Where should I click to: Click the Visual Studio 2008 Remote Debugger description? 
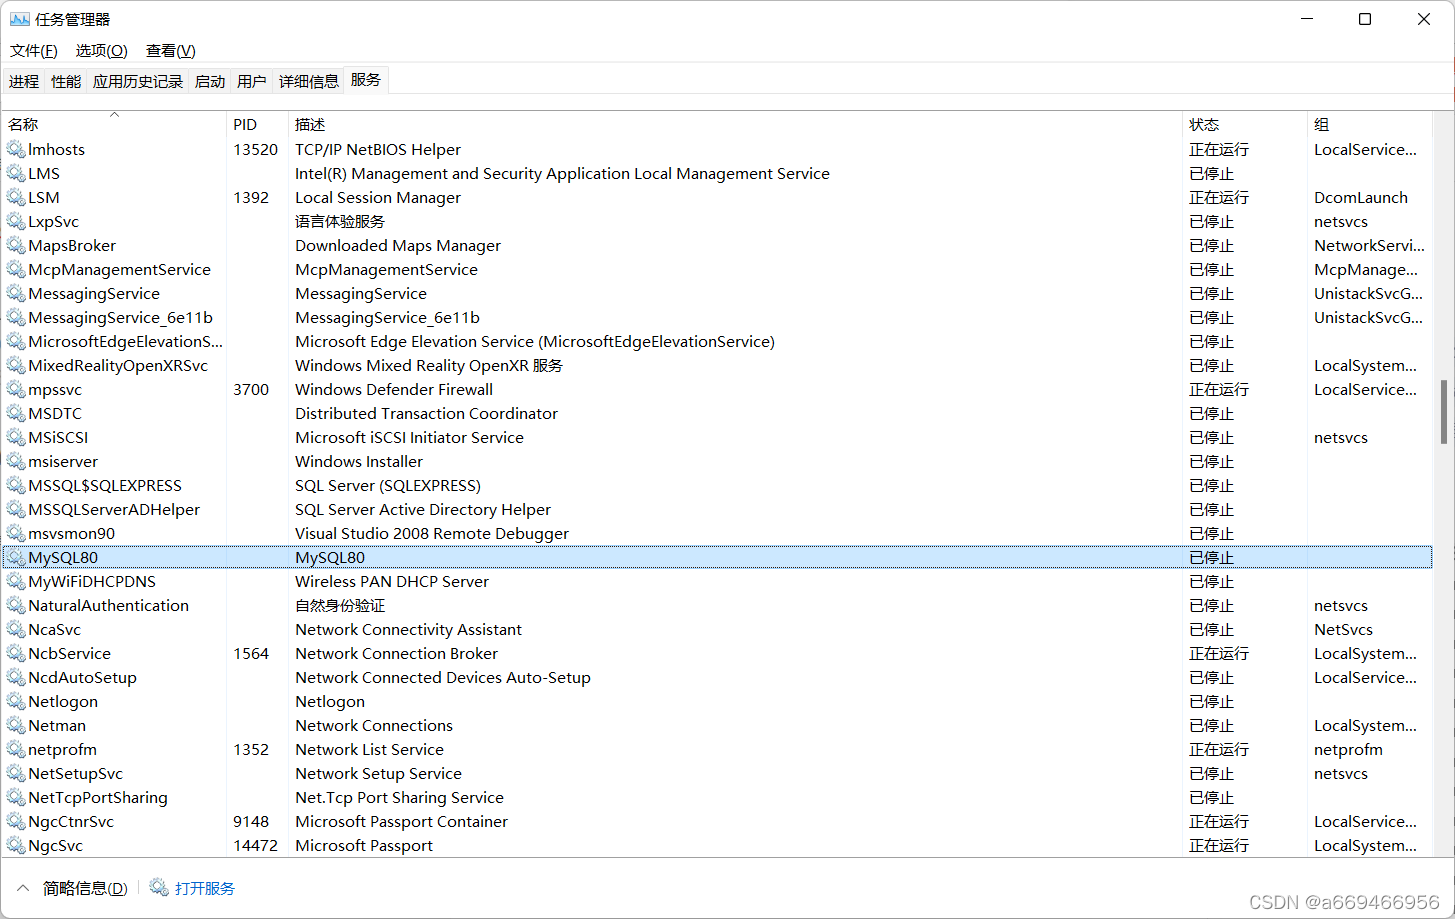tap(432, 534)
